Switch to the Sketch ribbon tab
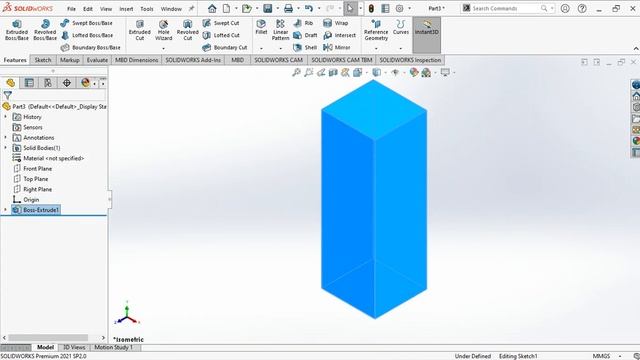The image size is (640, 360). [x=43, y=60]
